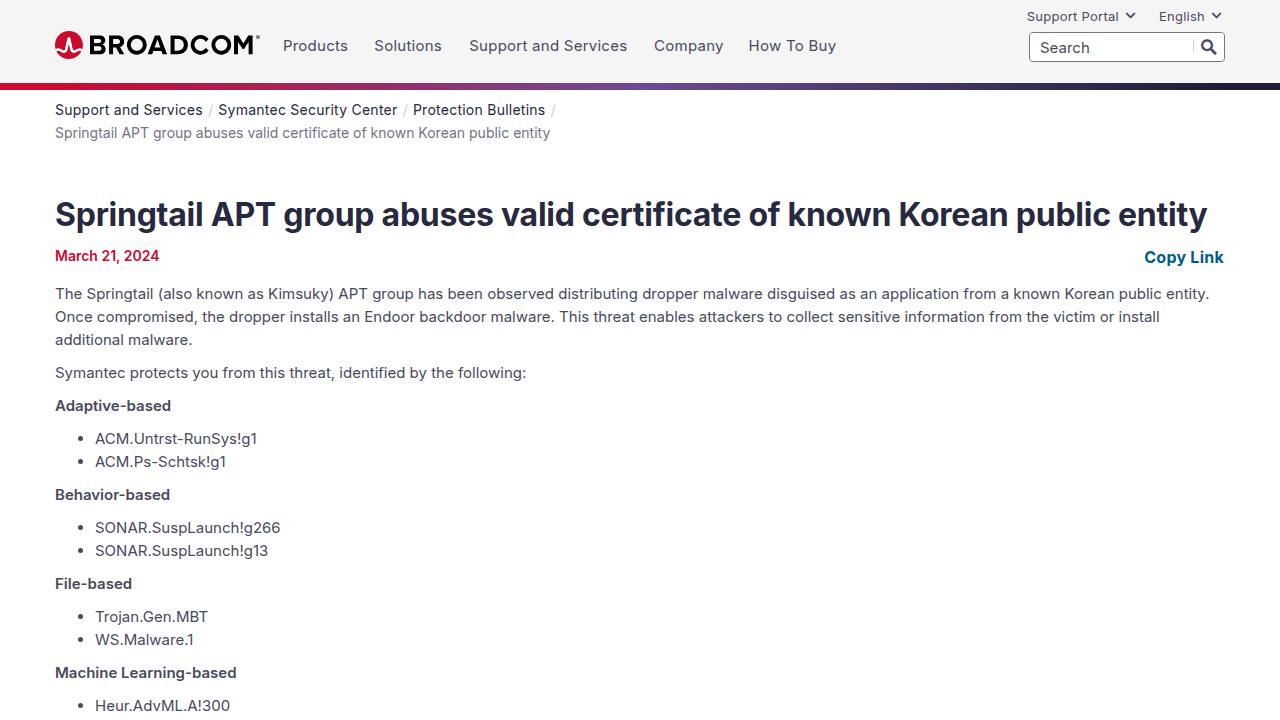Click the Adaptive-based heading

[113, 406]
